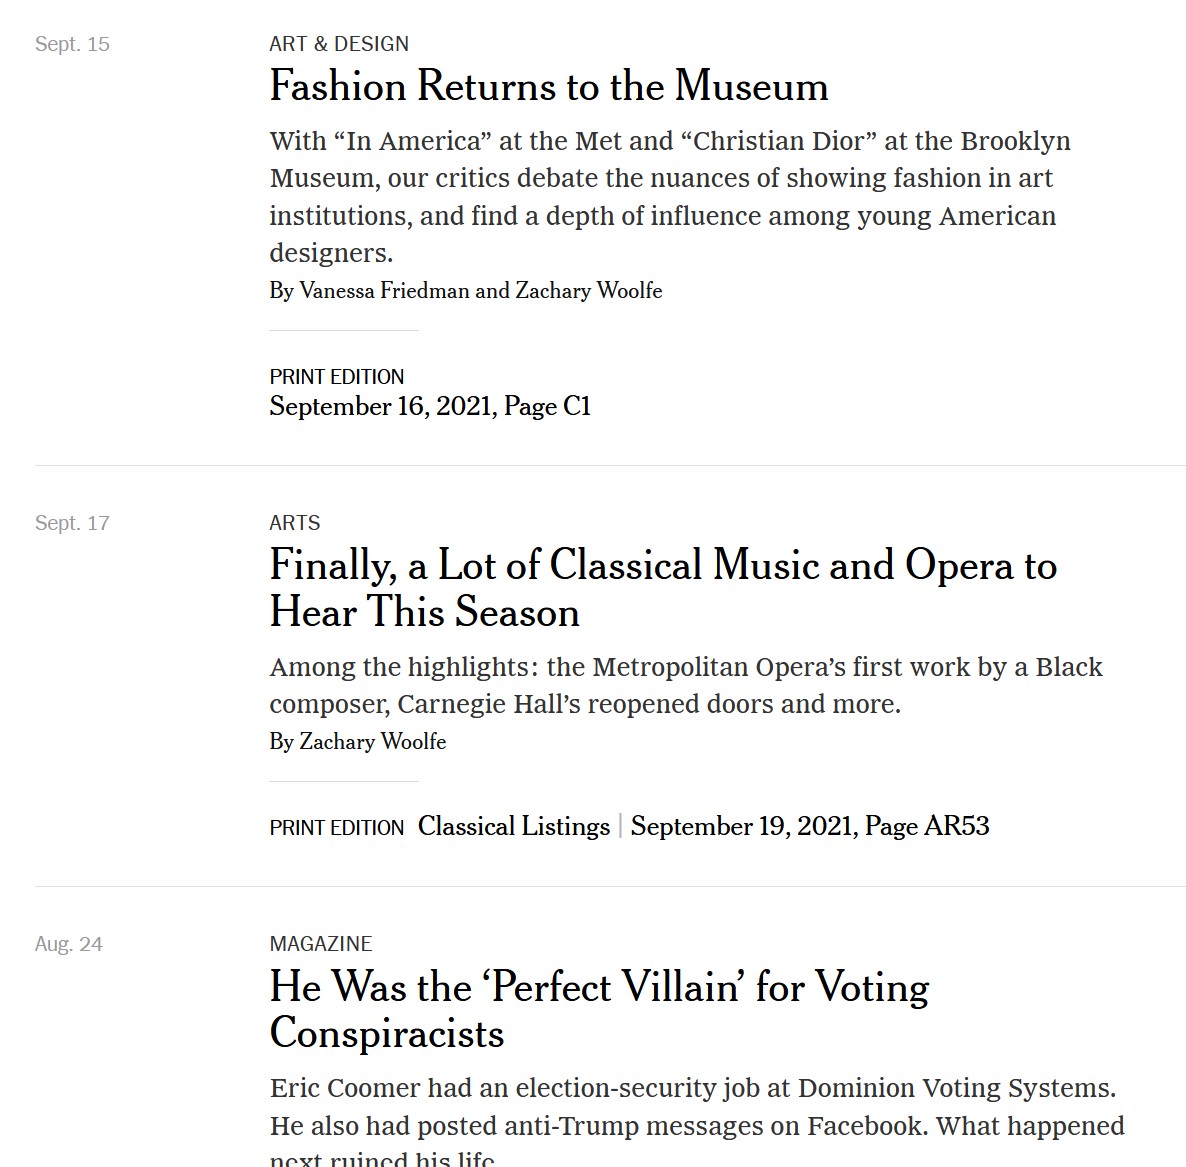The width and height of the screenshot is (1186, 1167).
Task: Select 'September 16, 2021, Page C1' text
Action: point(430,406)
